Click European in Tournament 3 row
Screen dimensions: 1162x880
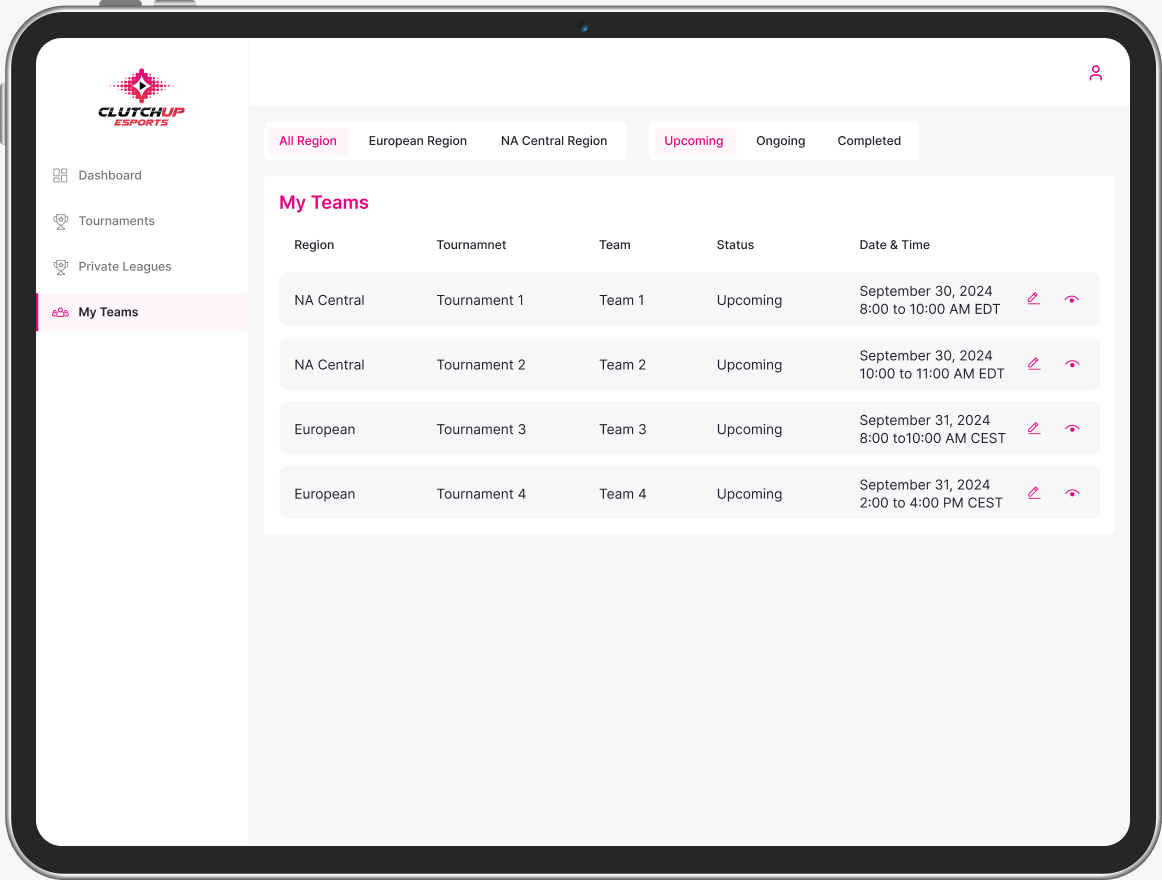[x=325, y=429]
